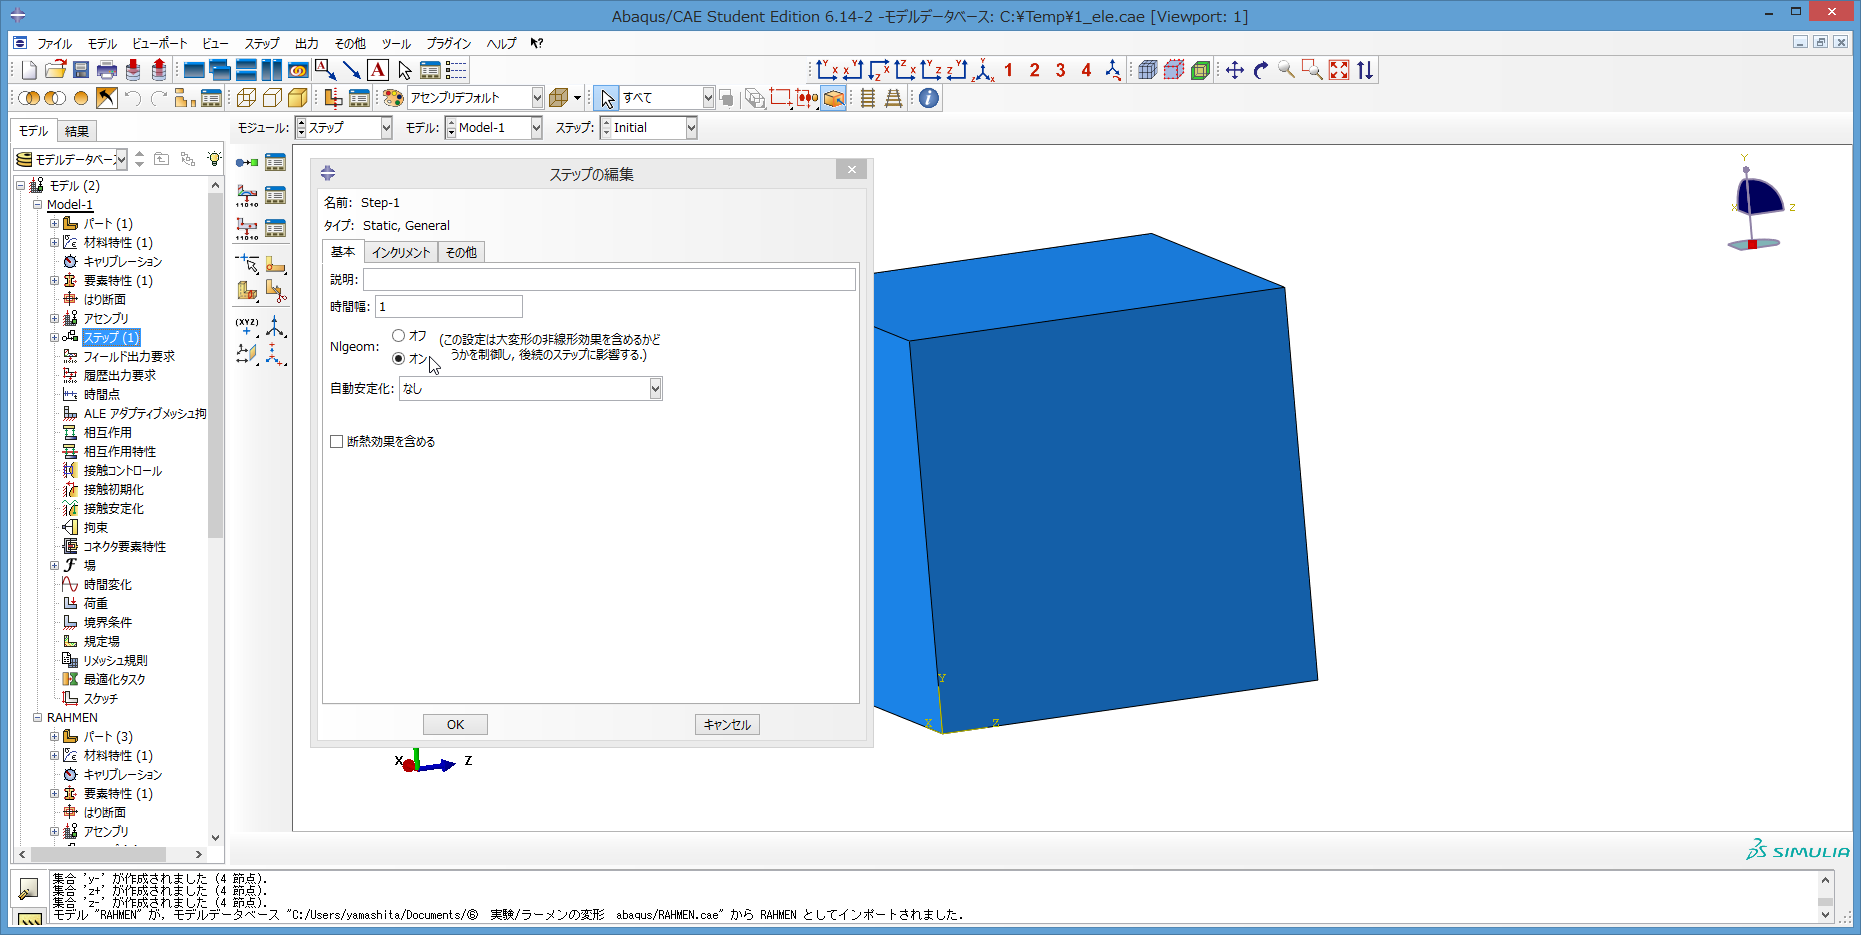
Task: Click the (XYZ) Create Datum Point icon
Action: (247, 326)
